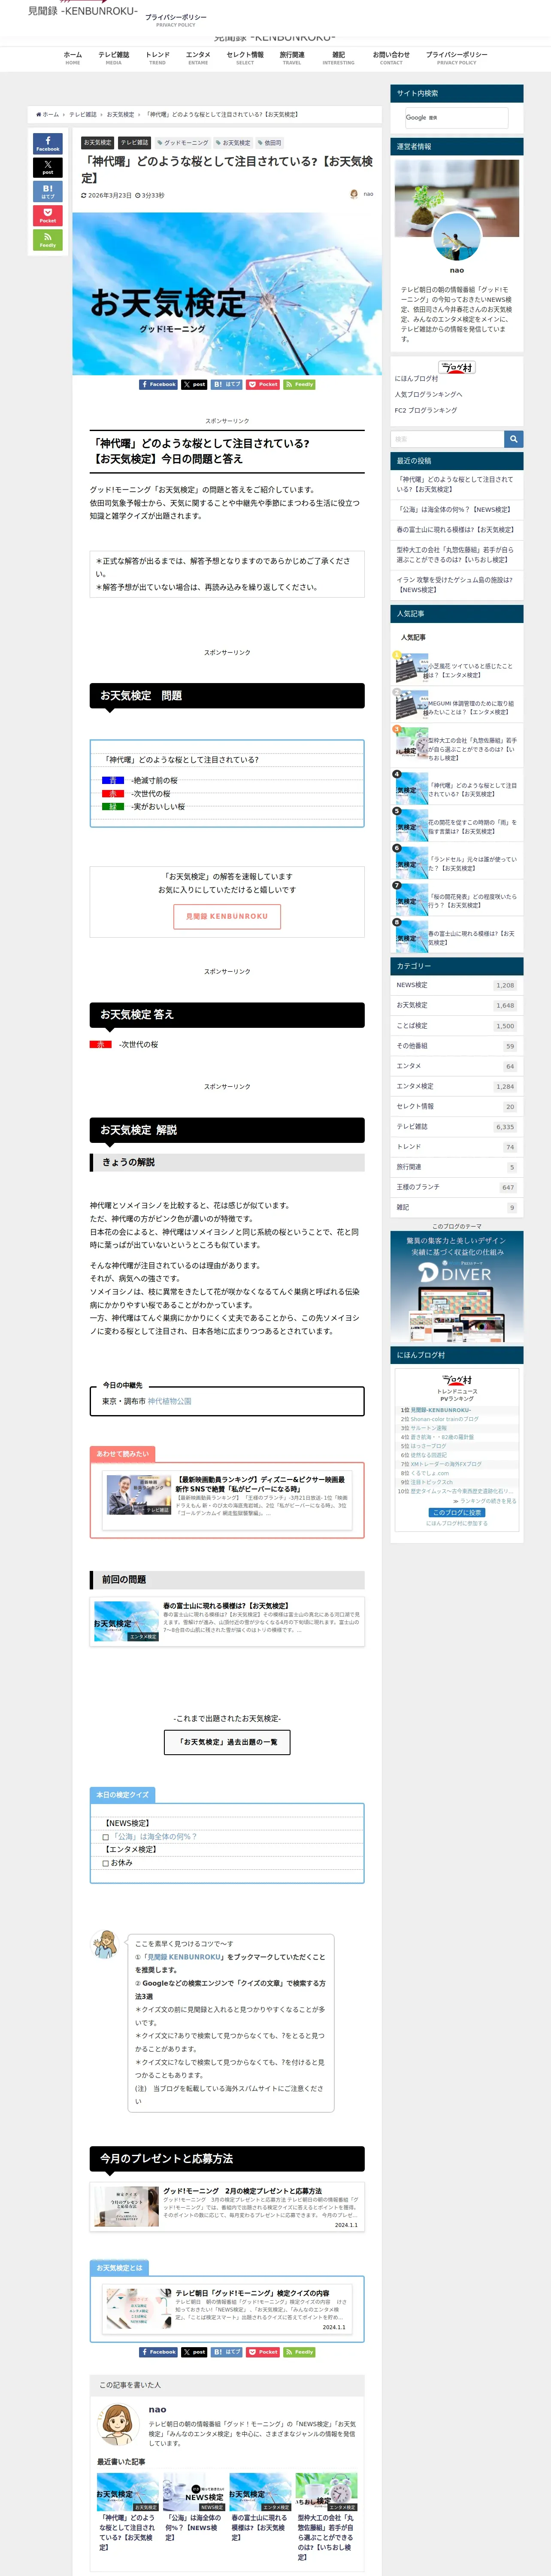
Task: Open エンタメ ENTAME navigation item
Action: point(198,58)
